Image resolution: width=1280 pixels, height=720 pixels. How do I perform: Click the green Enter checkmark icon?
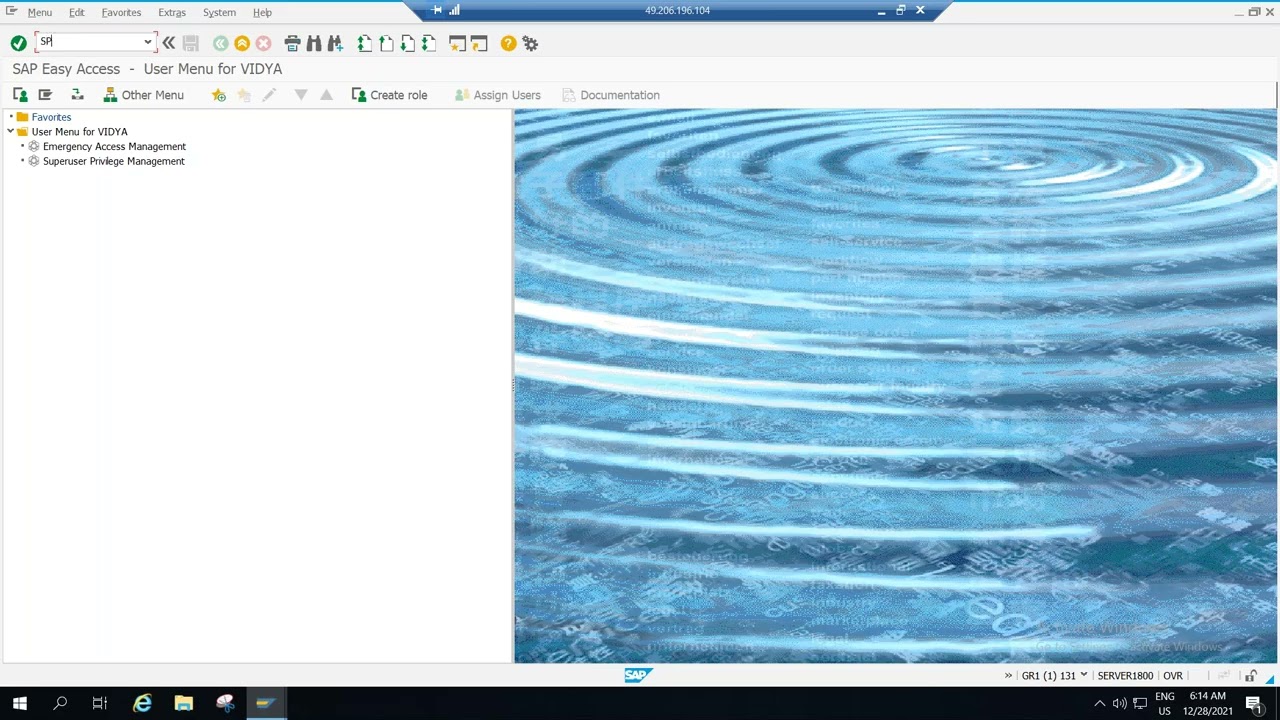click(18, 43)
